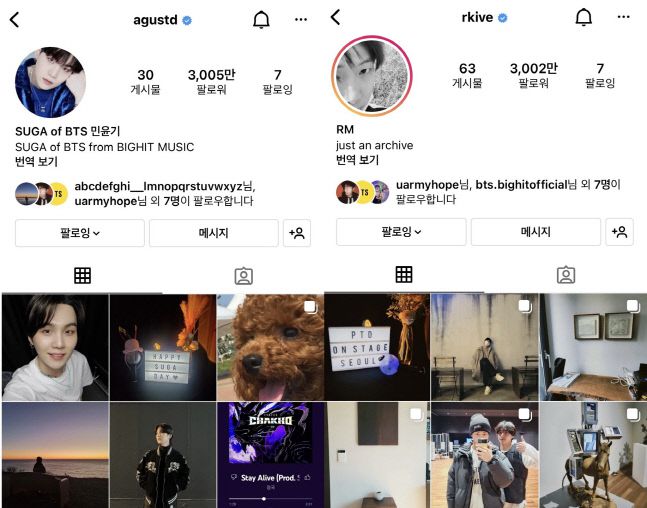Expand the 팔로잉 dropdown on agustd profile
Image resolution: width=647 pixels, height=508 pixels.
coord(80,233)
